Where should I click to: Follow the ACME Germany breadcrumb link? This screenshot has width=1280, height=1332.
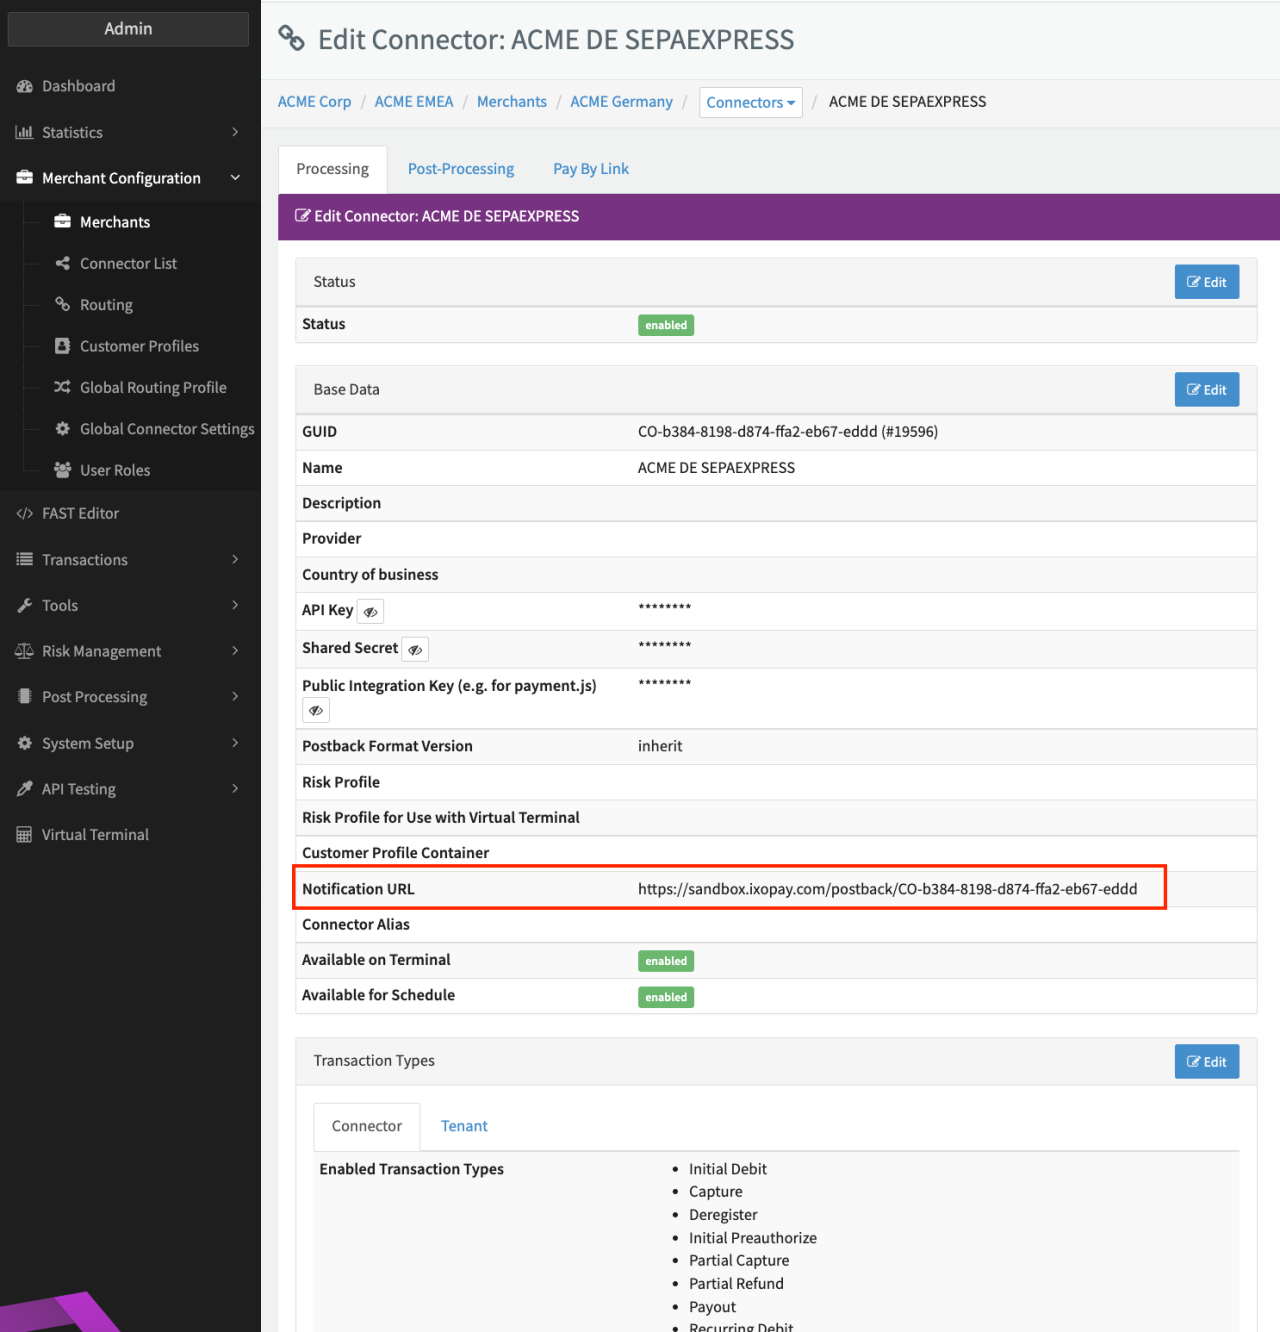(x=621, y=102)
